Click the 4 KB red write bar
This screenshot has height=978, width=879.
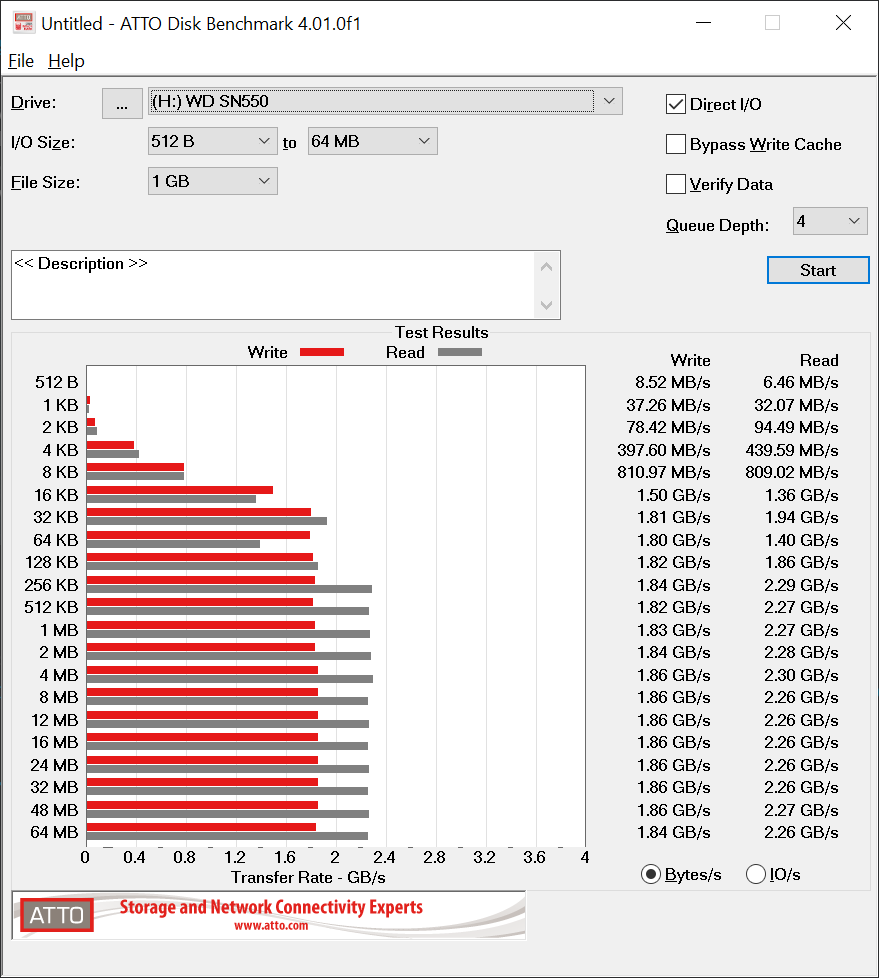point(110,445)
